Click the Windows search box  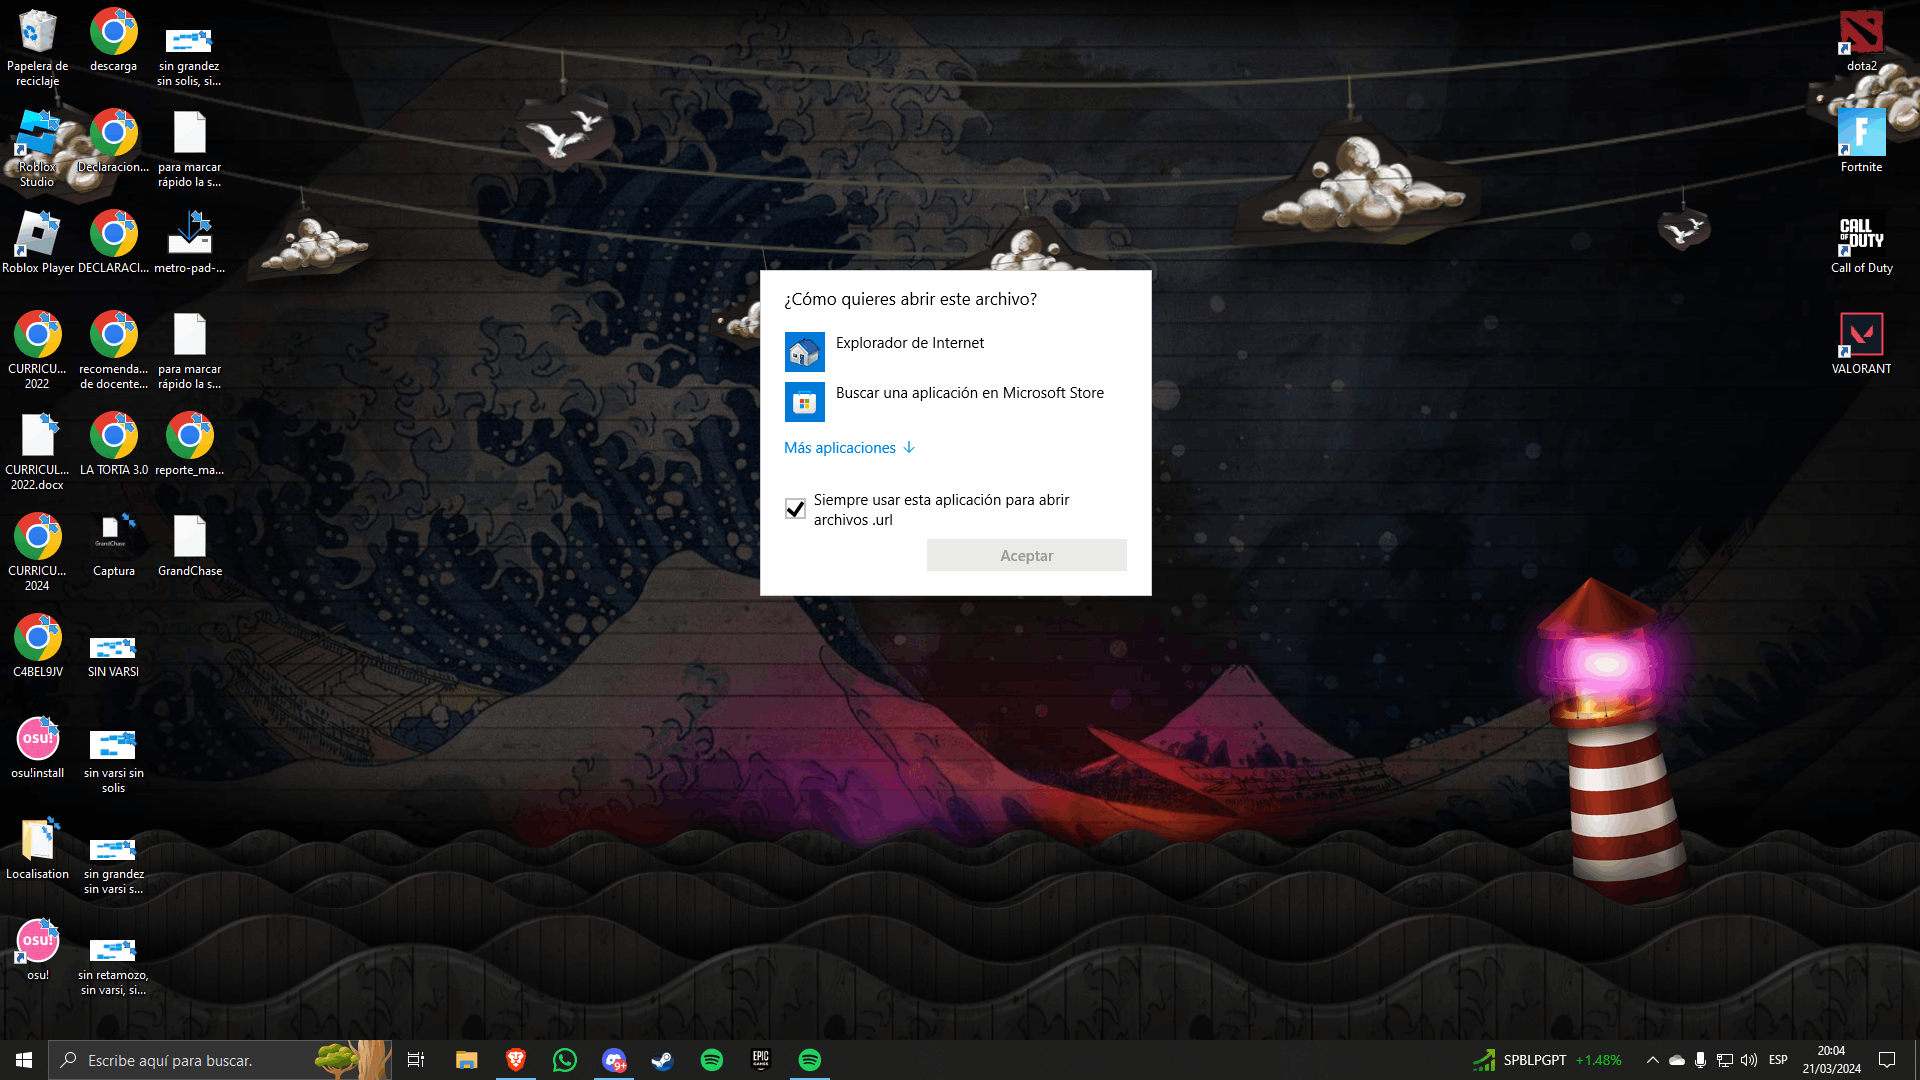coord(190,1060)
